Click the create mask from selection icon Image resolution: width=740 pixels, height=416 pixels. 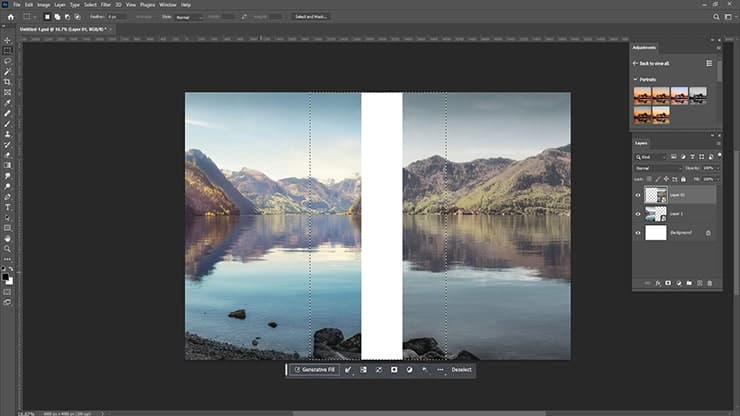pyautogui.click(x=394, y=370)
